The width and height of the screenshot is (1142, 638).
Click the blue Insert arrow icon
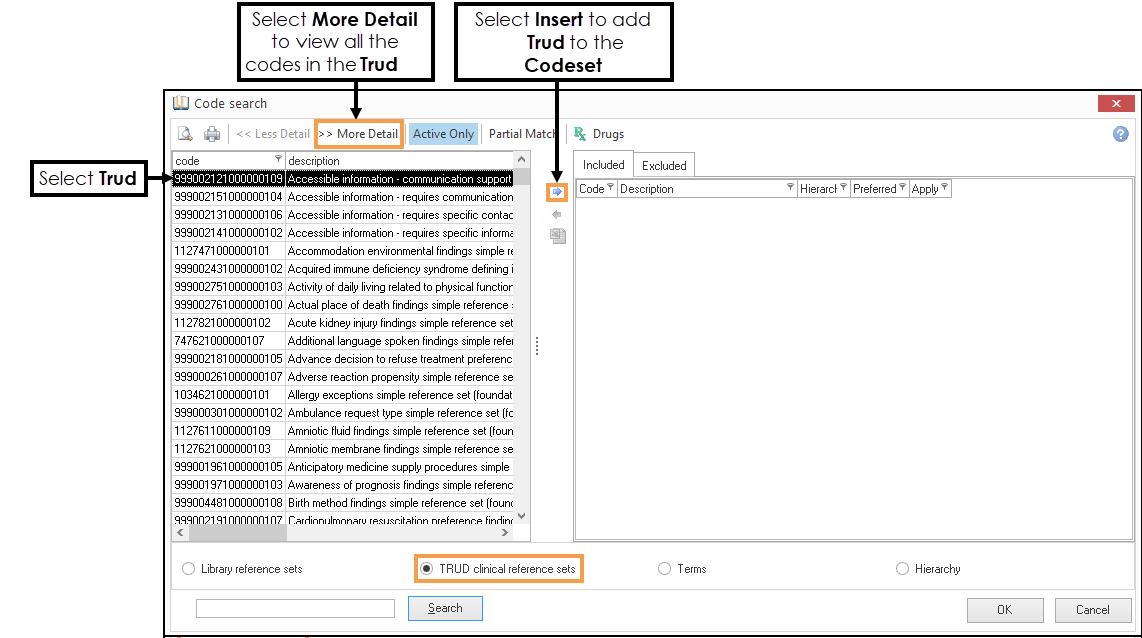pyautogui.click(x=557, y=192)
